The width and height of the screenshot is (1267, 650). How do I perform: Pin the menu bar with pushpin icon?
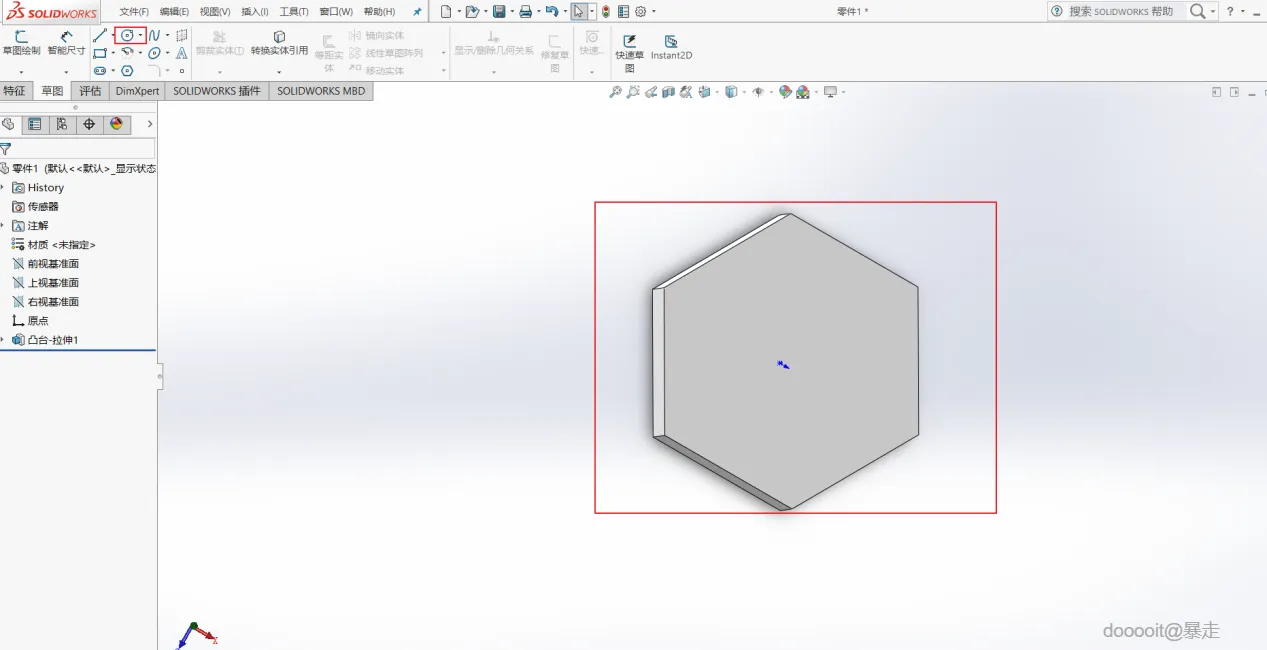(x=417, y=12)
